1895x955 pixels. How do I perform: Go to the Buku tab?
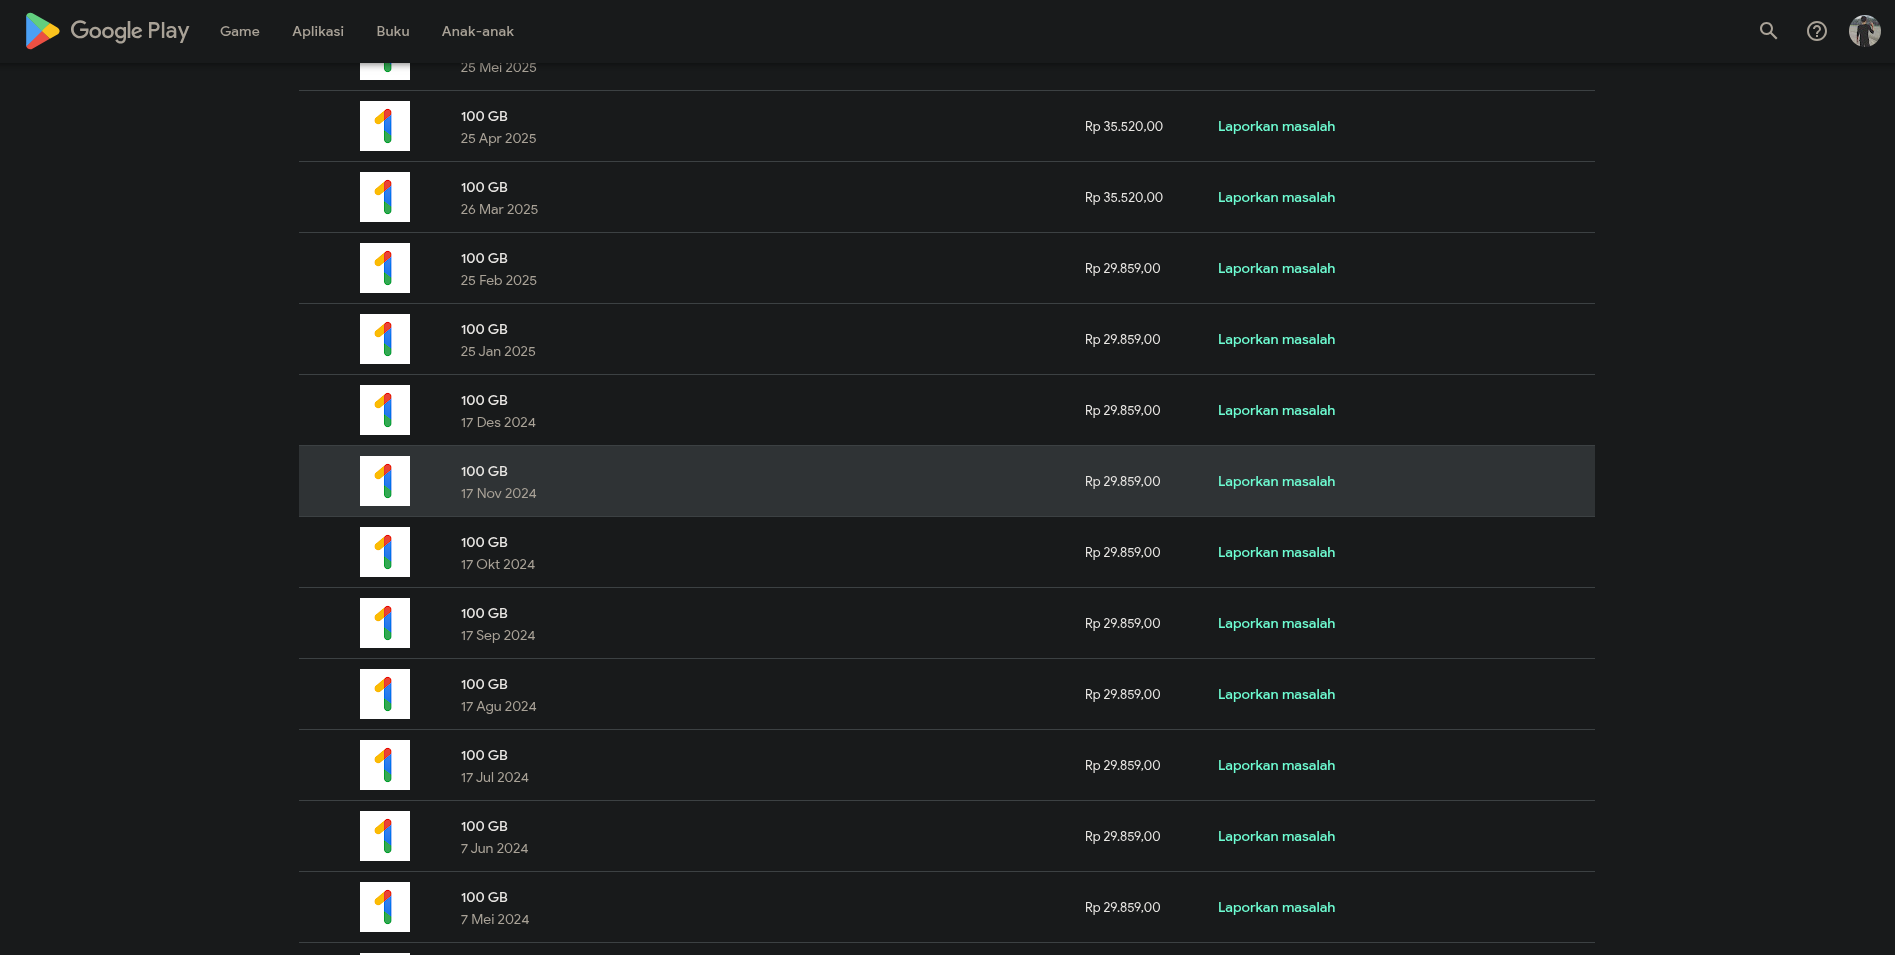tap(393, 31)
